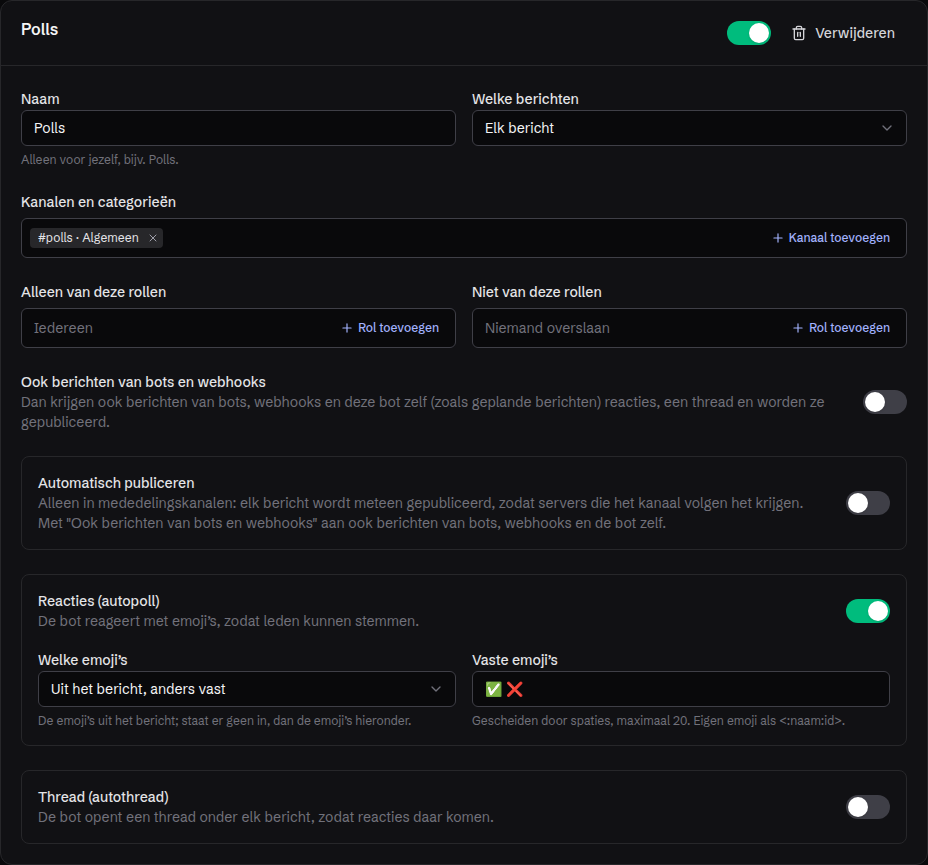This screenshot has width=928, height=865.
Task: Click into the Vaste emoji's field
Action: pos(681,689)
